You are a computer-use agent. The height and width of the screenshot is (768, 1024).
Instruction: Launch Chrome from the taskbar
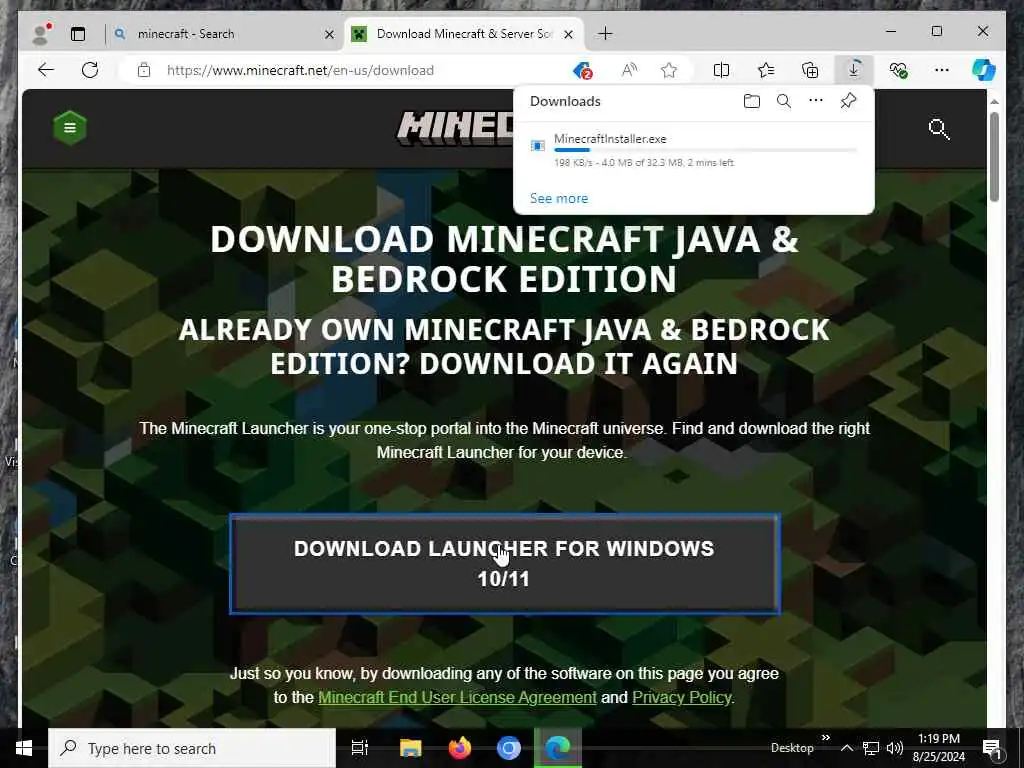click(x=509, y=748)
